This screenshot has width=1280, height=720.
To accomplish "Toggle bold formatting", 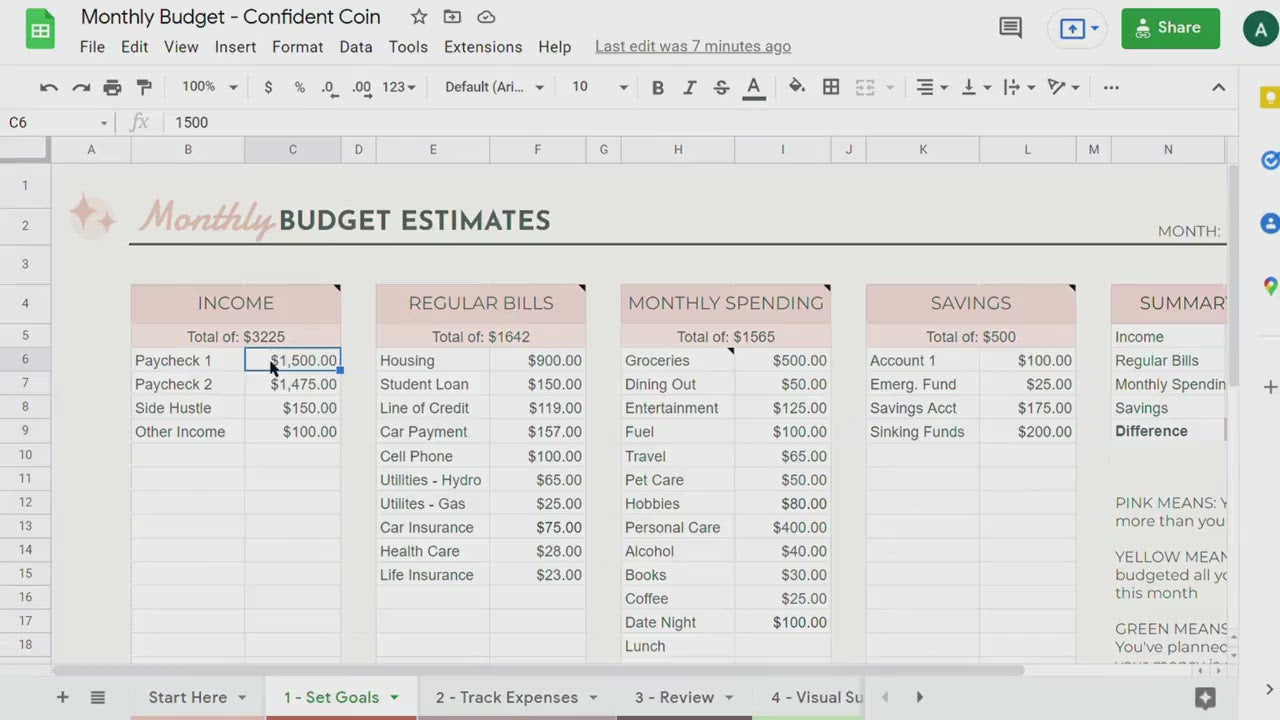I will click(657, 87).
